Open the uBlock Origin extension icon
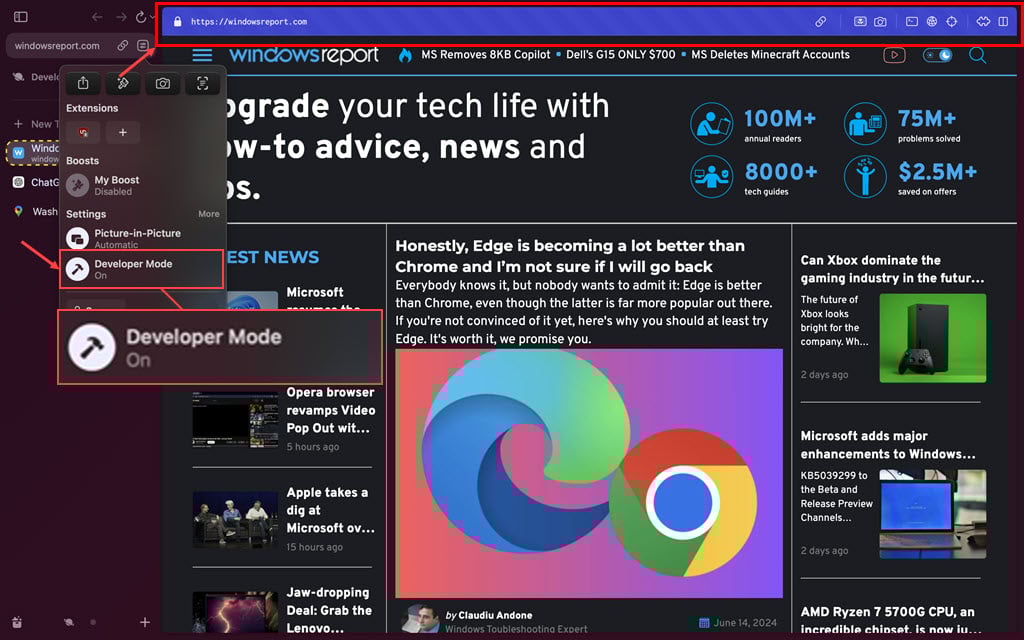 pyautogui.click(x=83, y=133)
